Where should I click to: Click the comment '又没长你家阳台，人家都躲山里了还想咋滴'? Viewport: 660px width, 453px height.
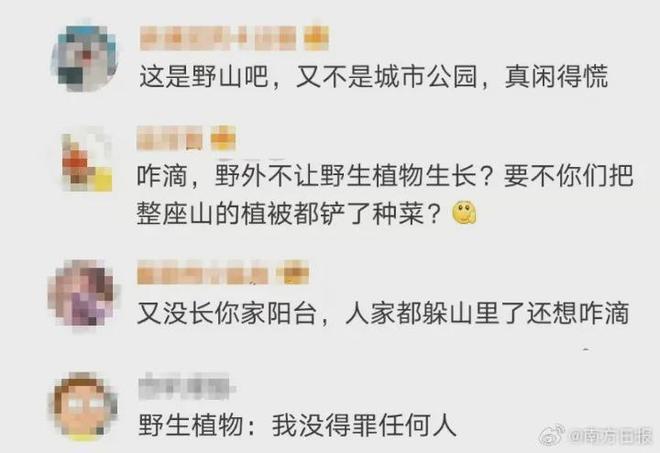point(383,313)
